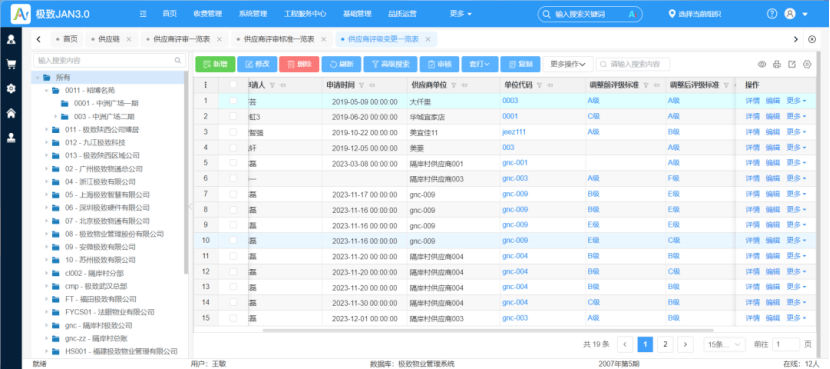Collapse the 所有 root tree node
Viewport: 830px width, 369px height.
pyautogui.click(x=38, y=78)
